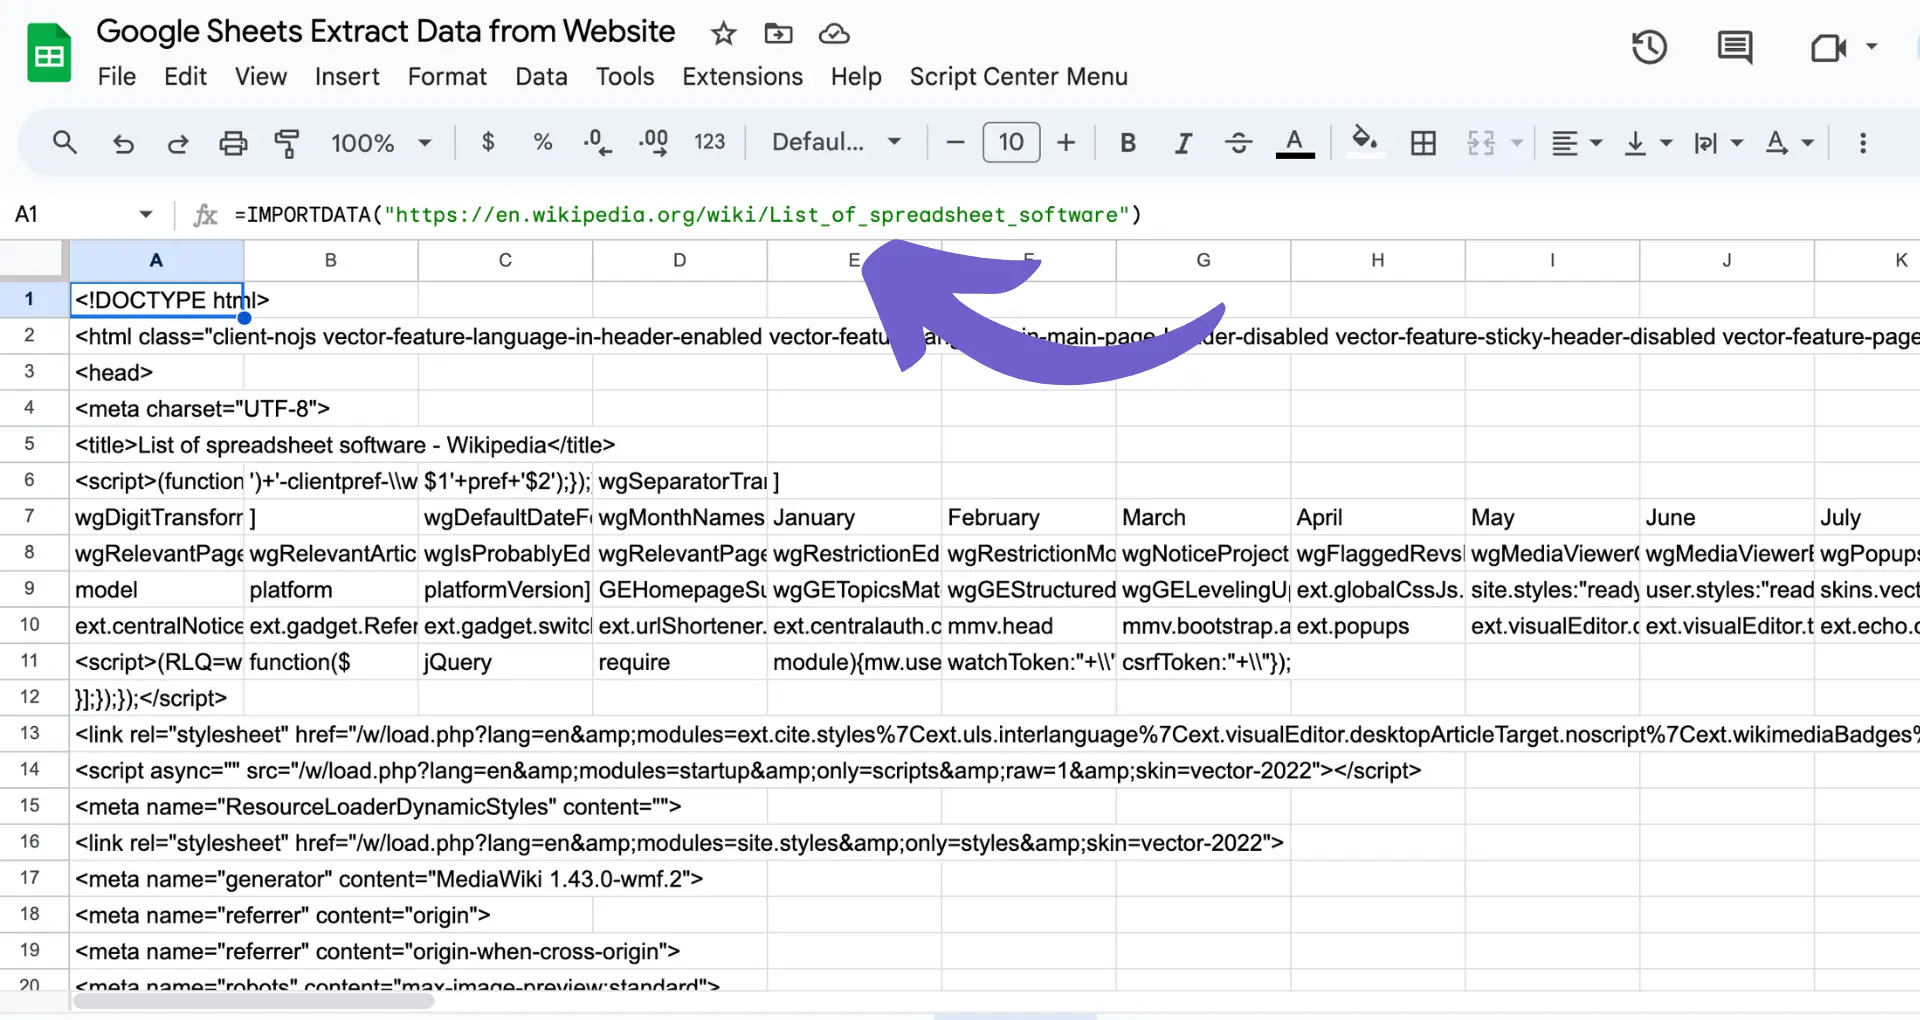Viewport: 1920px width, 1020px height.
Task: Open the borders tool
Action: (x=1423, y=143)
